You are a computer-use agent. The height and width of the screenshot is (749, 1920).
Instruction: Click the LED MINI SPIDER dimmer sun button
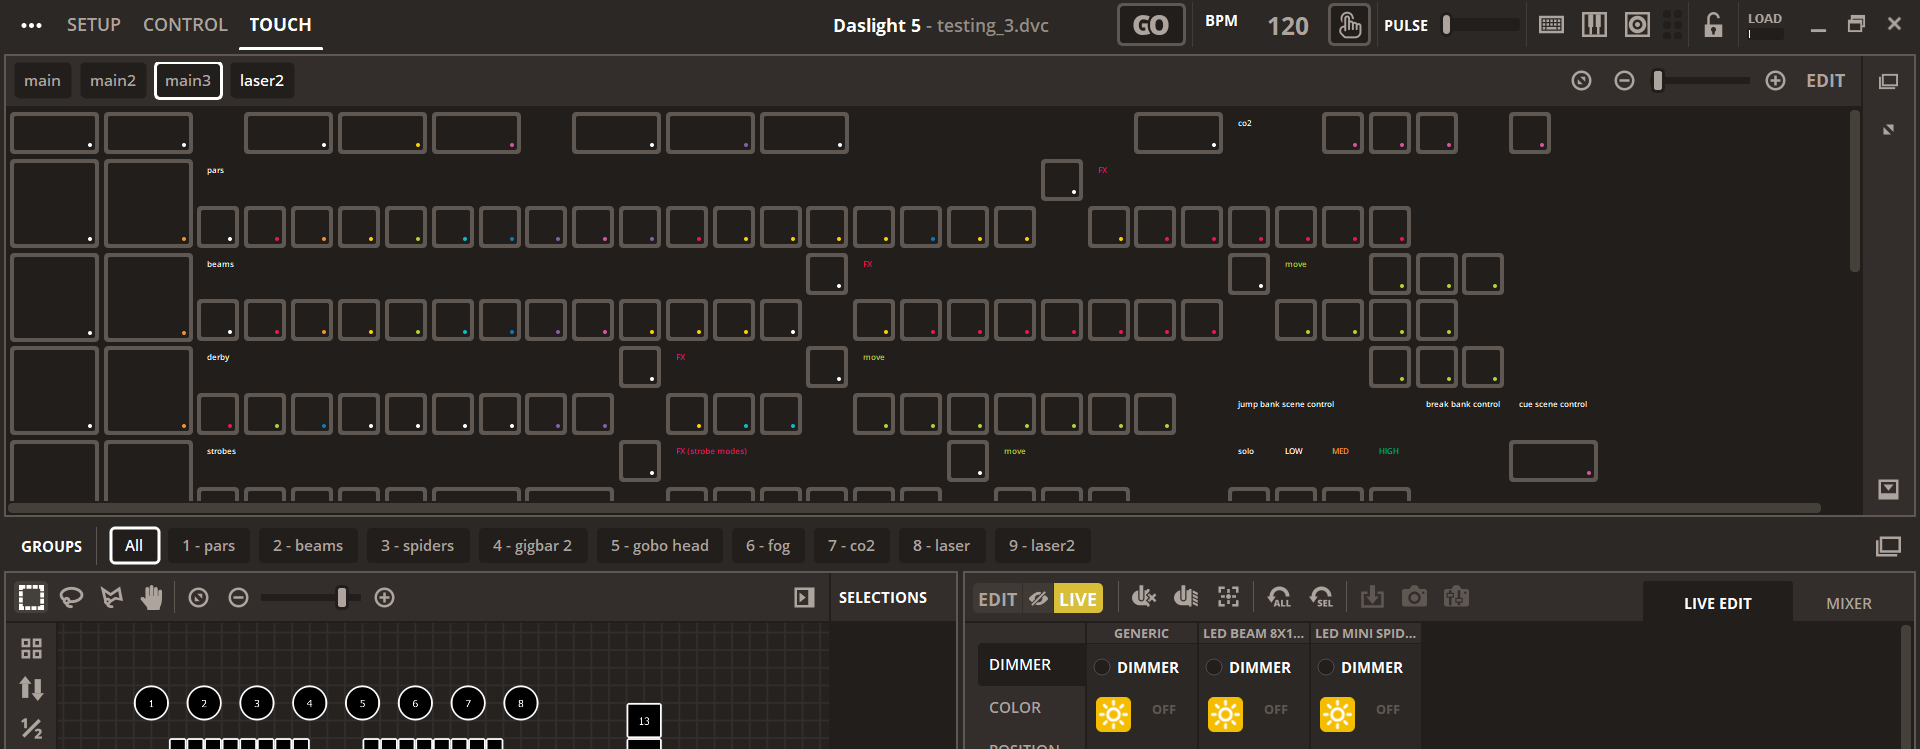coord(1337,714)
